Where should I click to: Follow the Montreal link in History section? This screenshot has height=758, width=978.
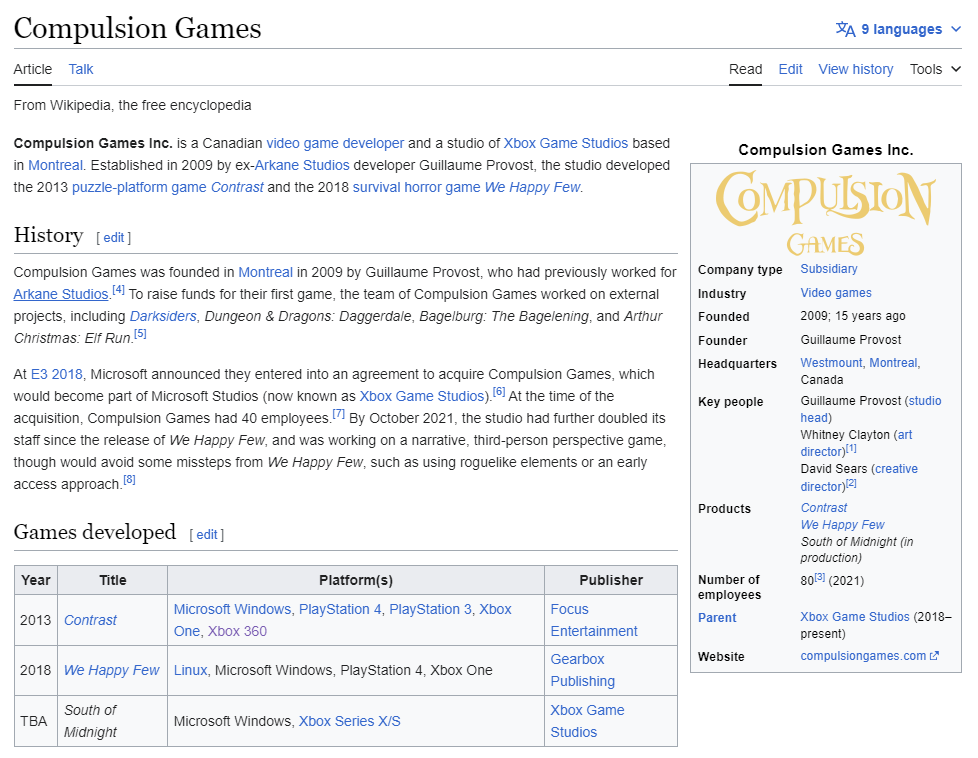coord(265,273)
